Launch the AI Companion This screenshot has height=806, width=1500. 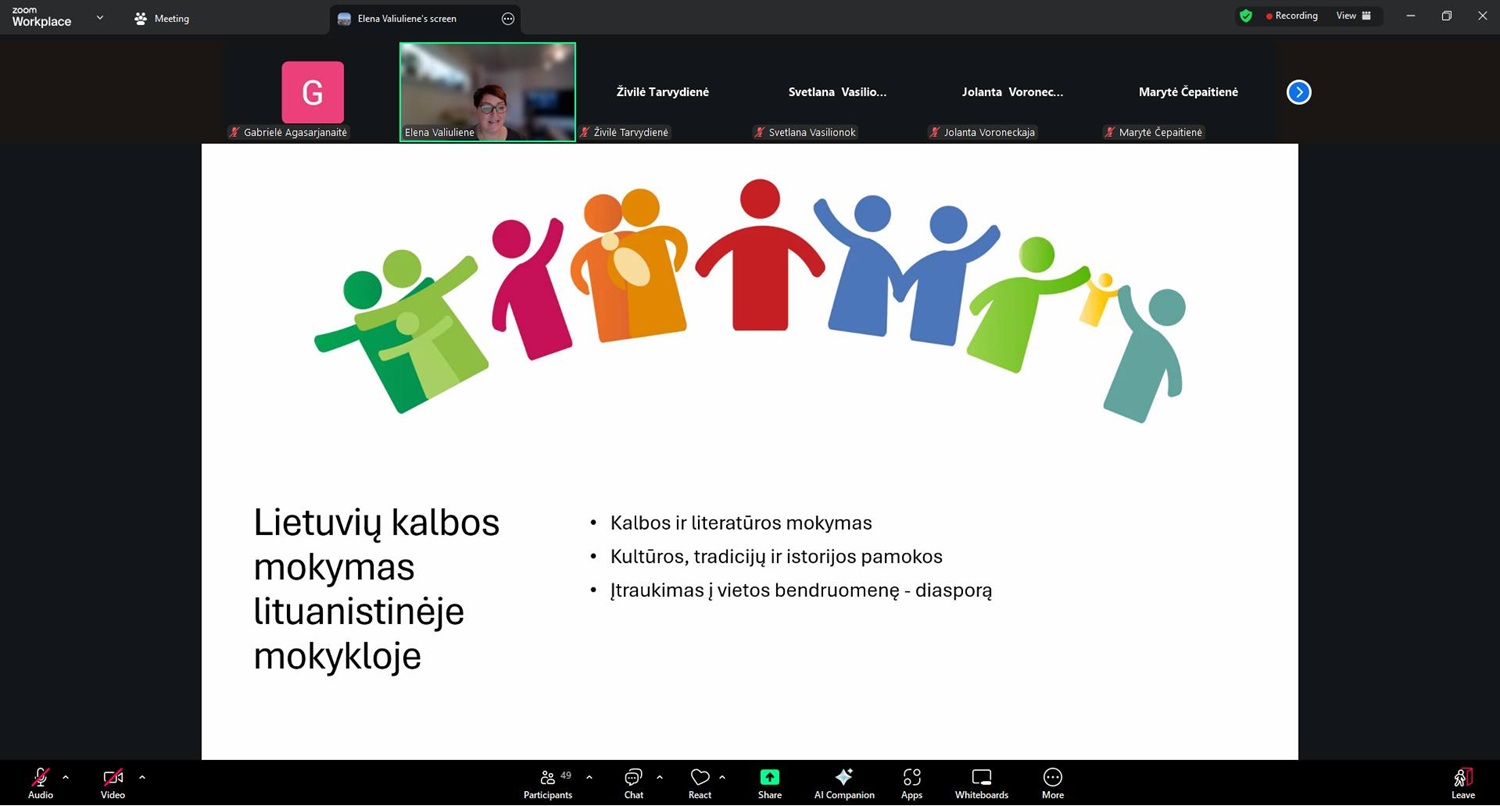click(844, 783)
